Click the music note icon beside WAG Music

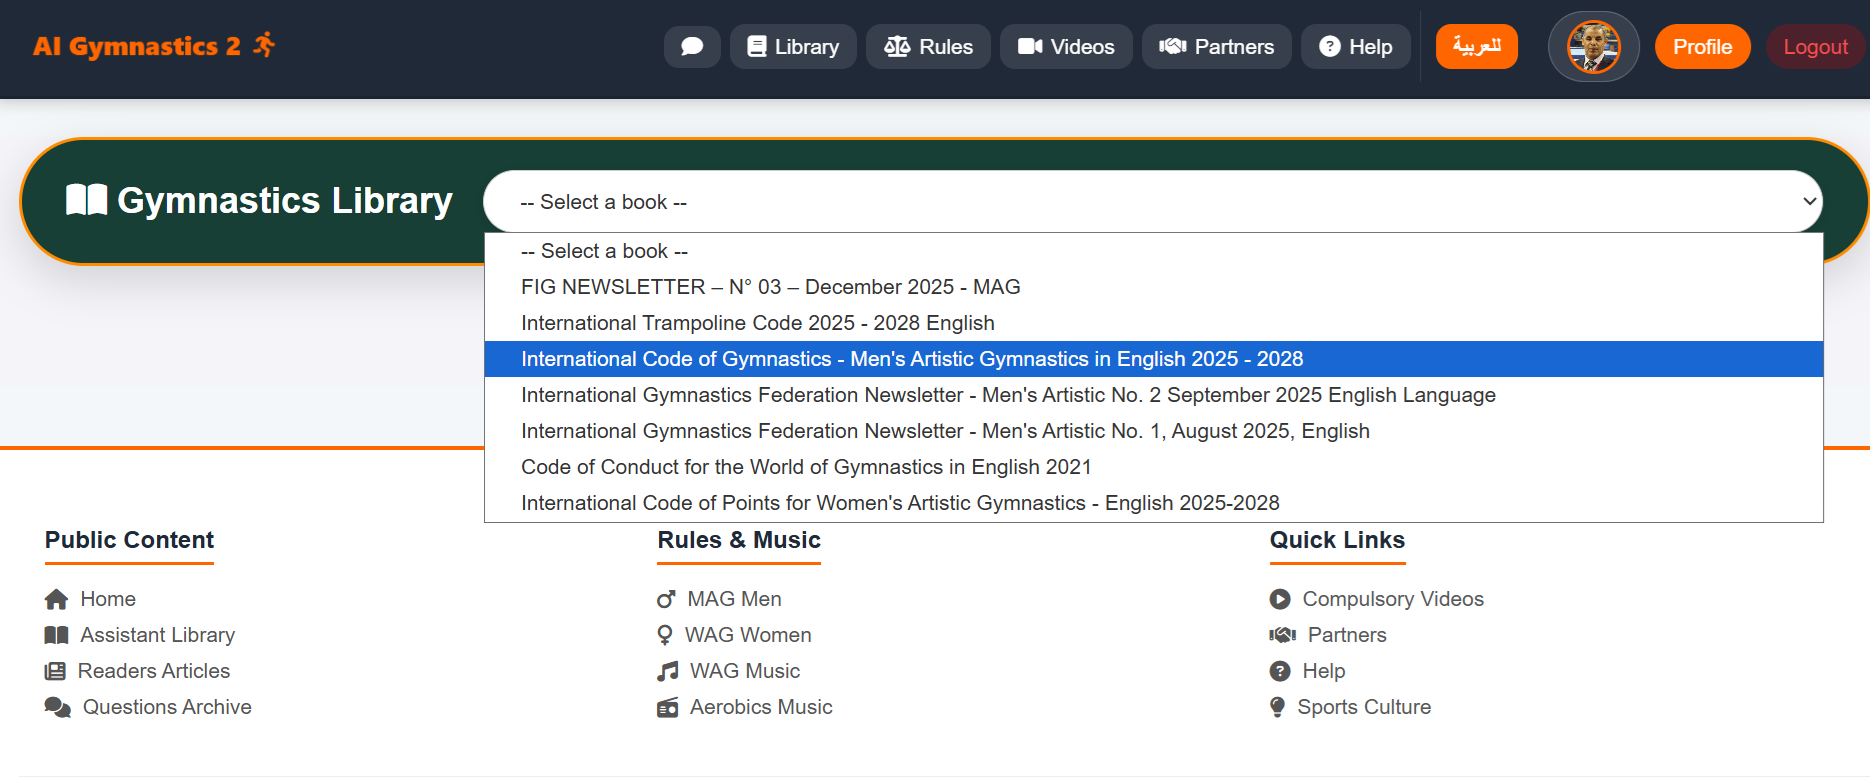[667, 671]
